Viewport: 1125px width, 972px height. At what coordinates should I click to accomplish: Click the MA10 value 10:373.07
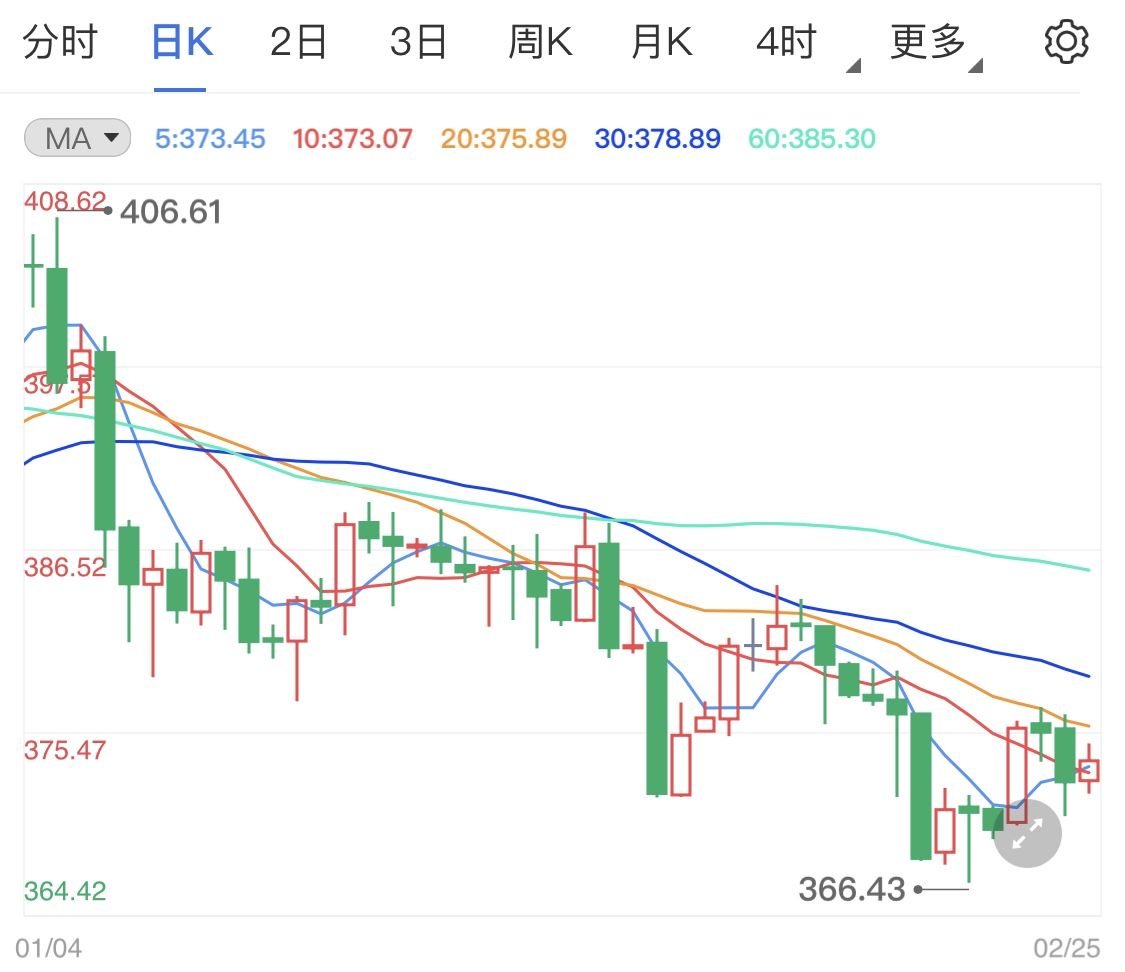tap(352, 138)
